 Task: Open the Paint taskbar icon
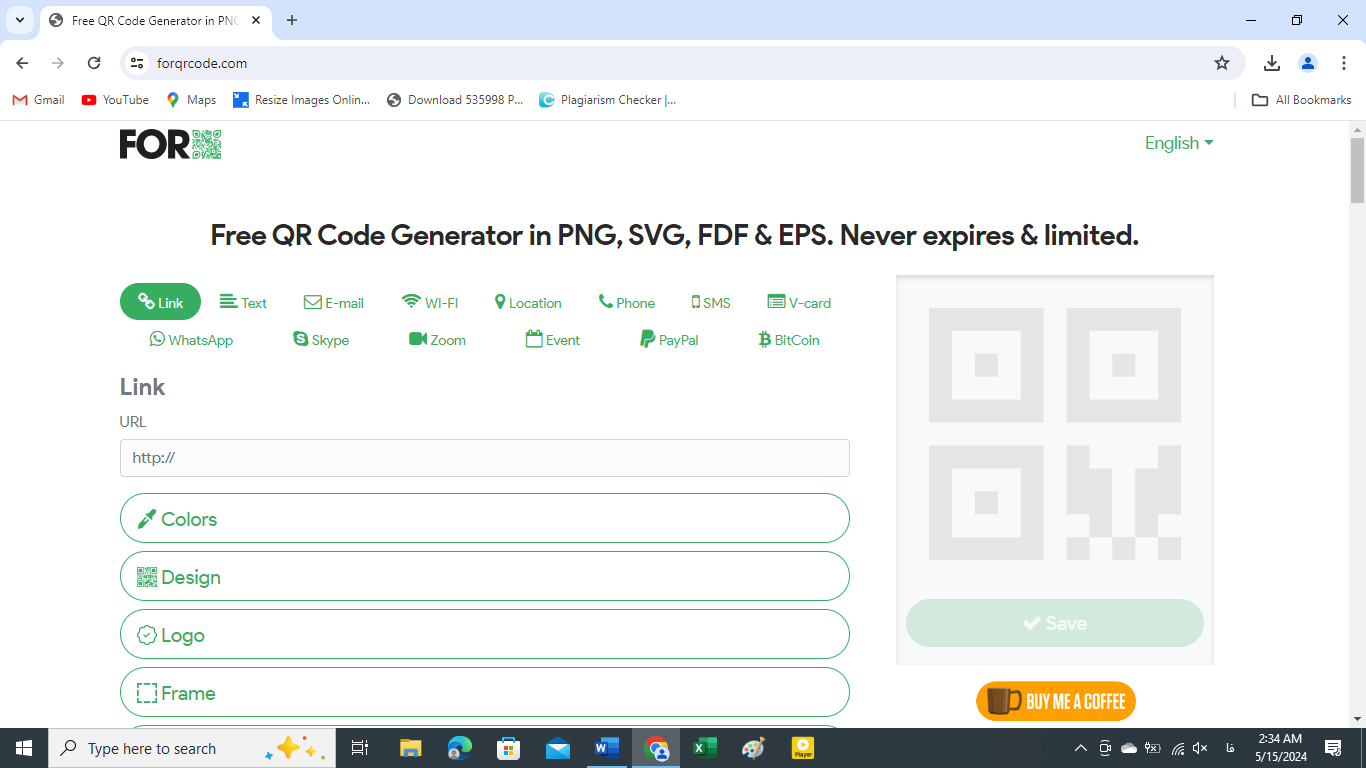[x=754, y=748]
